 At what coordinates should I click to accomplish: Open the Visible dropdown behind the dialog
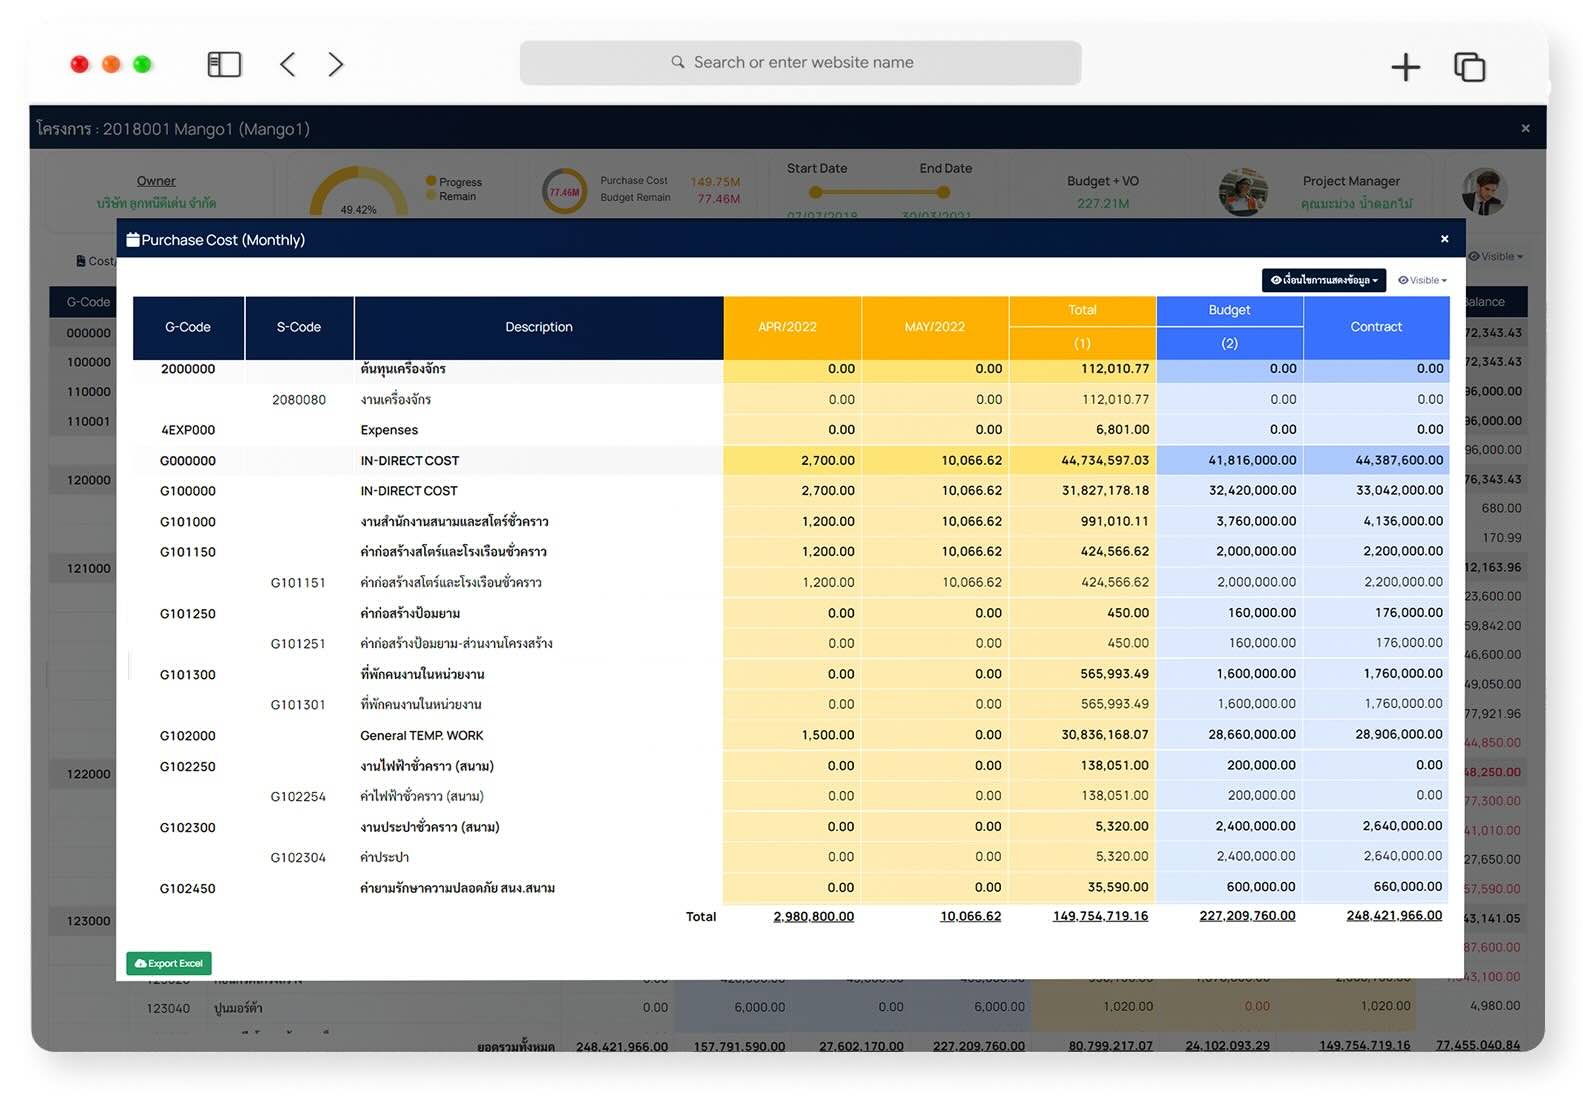click(x=1496, y=257)
